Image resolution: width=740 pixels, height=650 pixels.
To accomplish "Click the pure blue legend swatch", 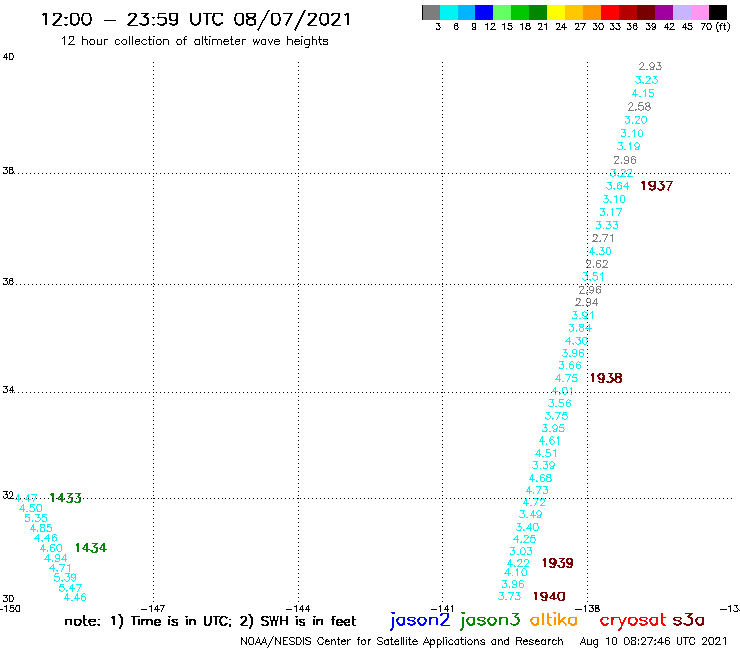I will [484, 12].
